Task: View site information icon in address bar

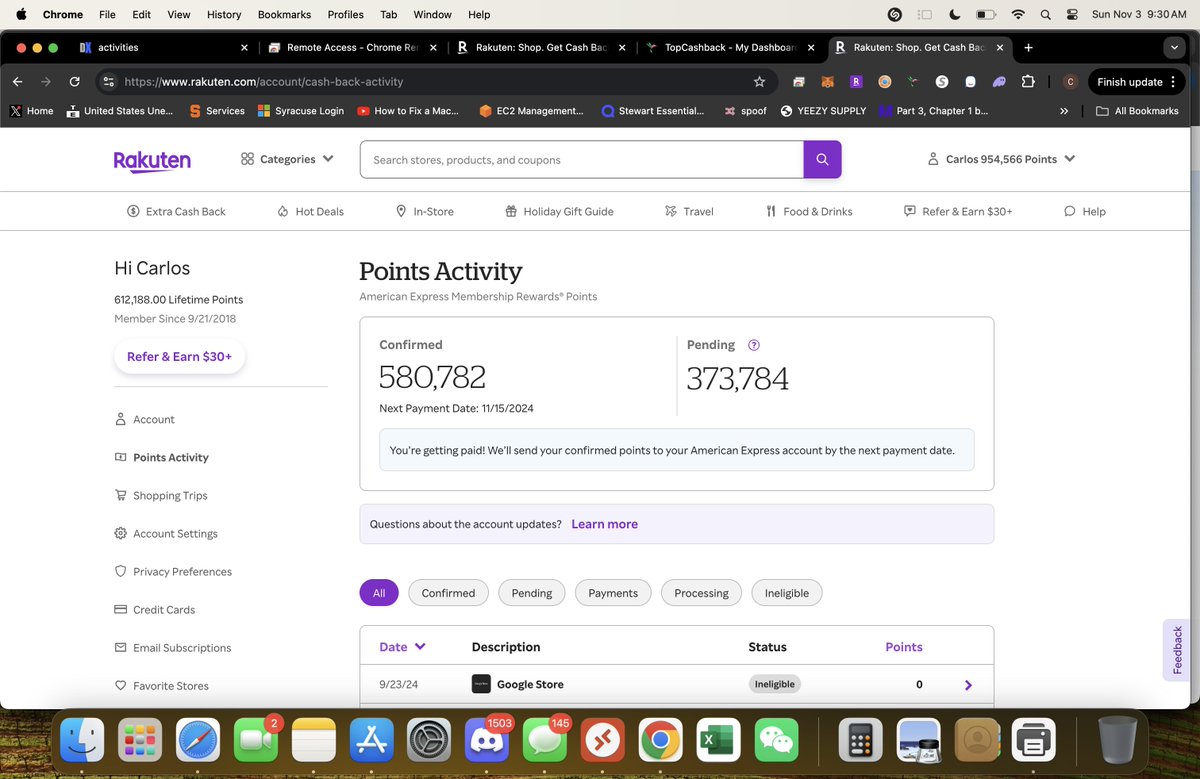Action: click(x=108, y=82)
